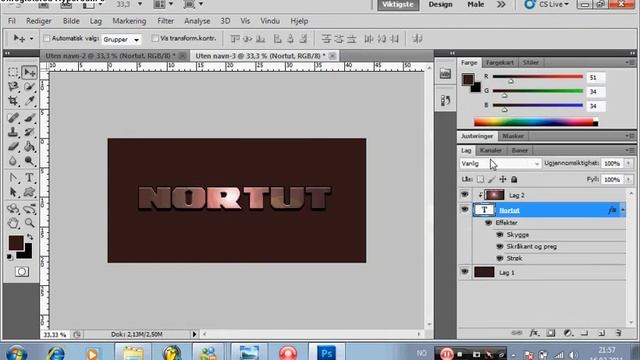Hide the Nortut text layer
Image resolution: width=640 pixels, height=360 pixels.
click(464, 209)
